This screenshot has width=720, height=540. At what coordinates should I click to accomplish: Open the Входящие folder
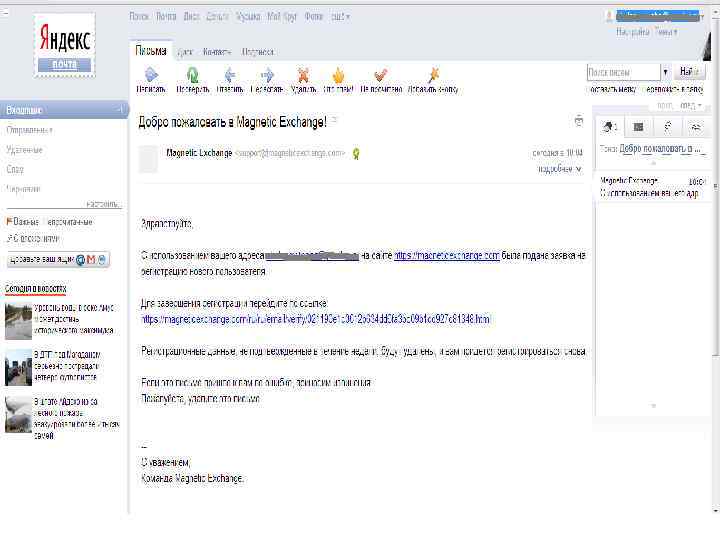tap(64, 110)
